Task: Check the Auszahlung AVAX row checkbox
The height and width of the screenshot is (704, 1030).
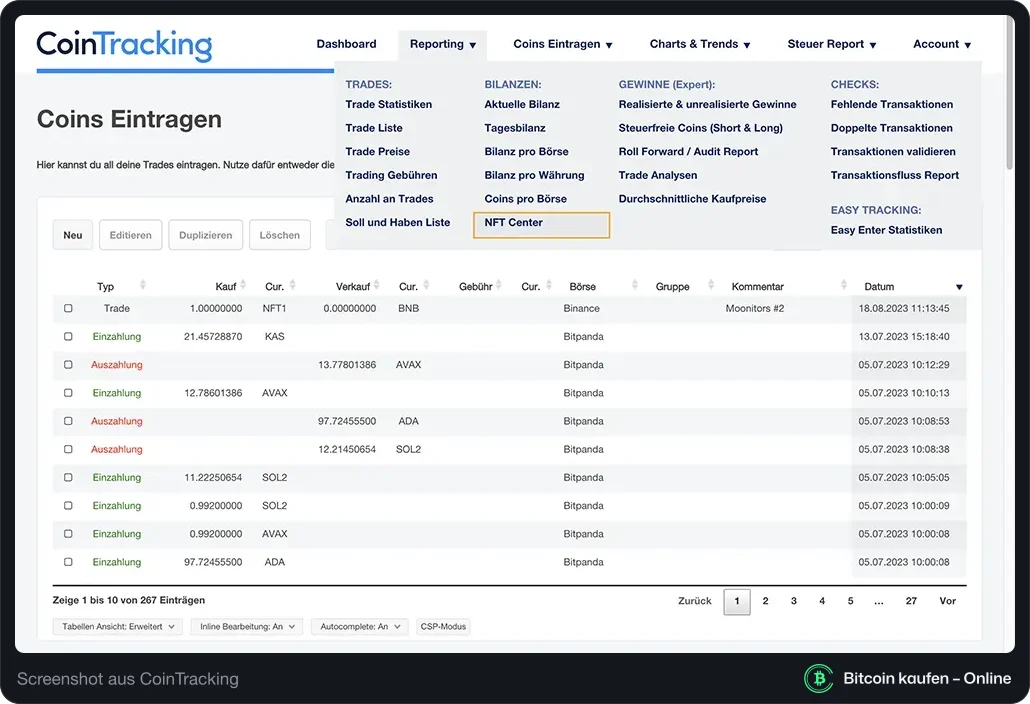Action: [x=68, y=364]
